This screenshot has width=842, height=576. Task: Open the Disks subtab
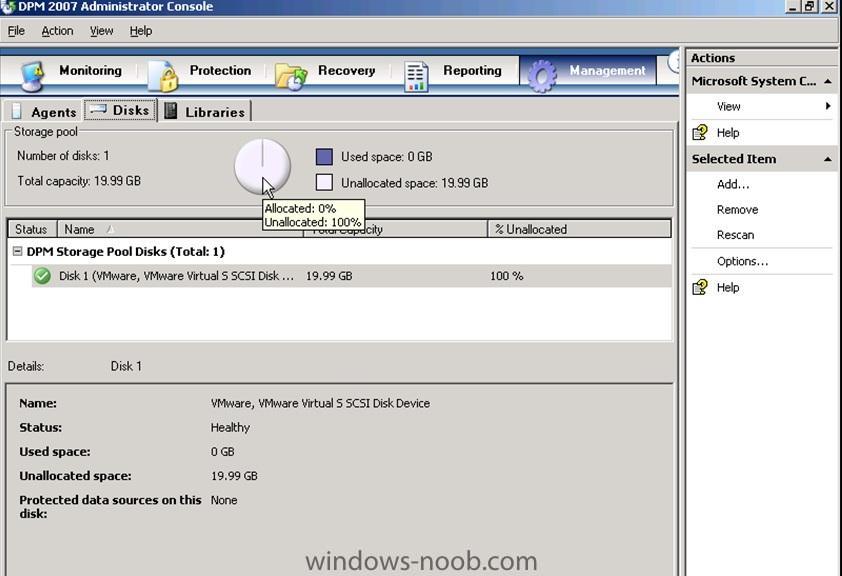point(120,110)
